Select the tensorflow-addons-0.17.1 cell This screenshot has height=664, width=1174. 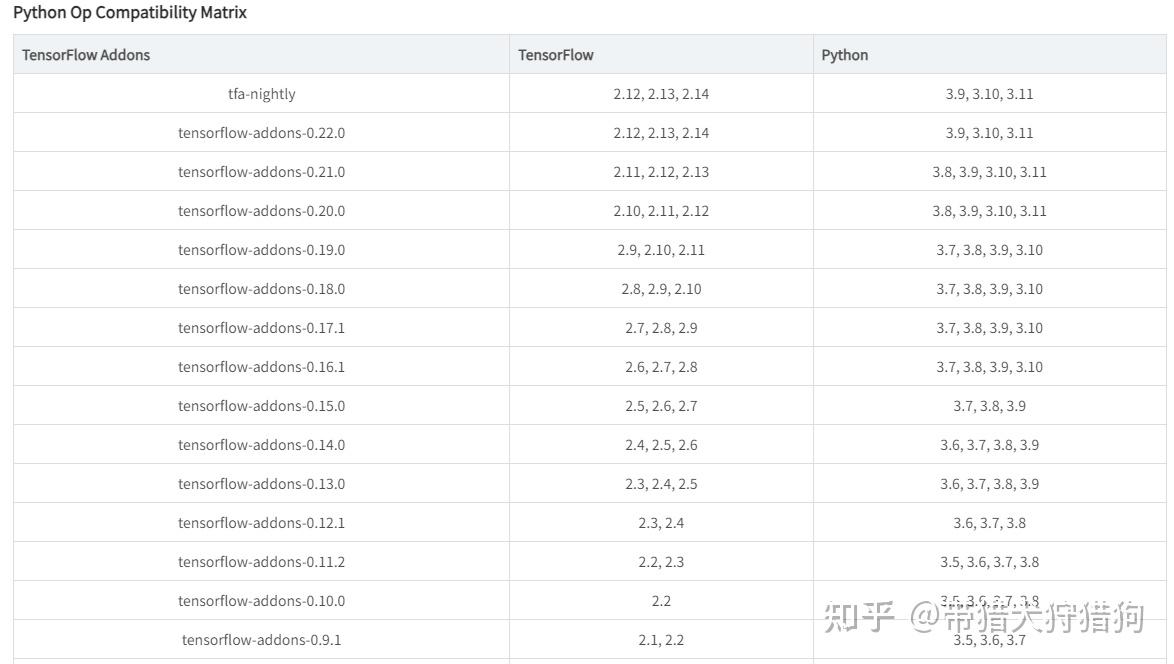(261, 328)
